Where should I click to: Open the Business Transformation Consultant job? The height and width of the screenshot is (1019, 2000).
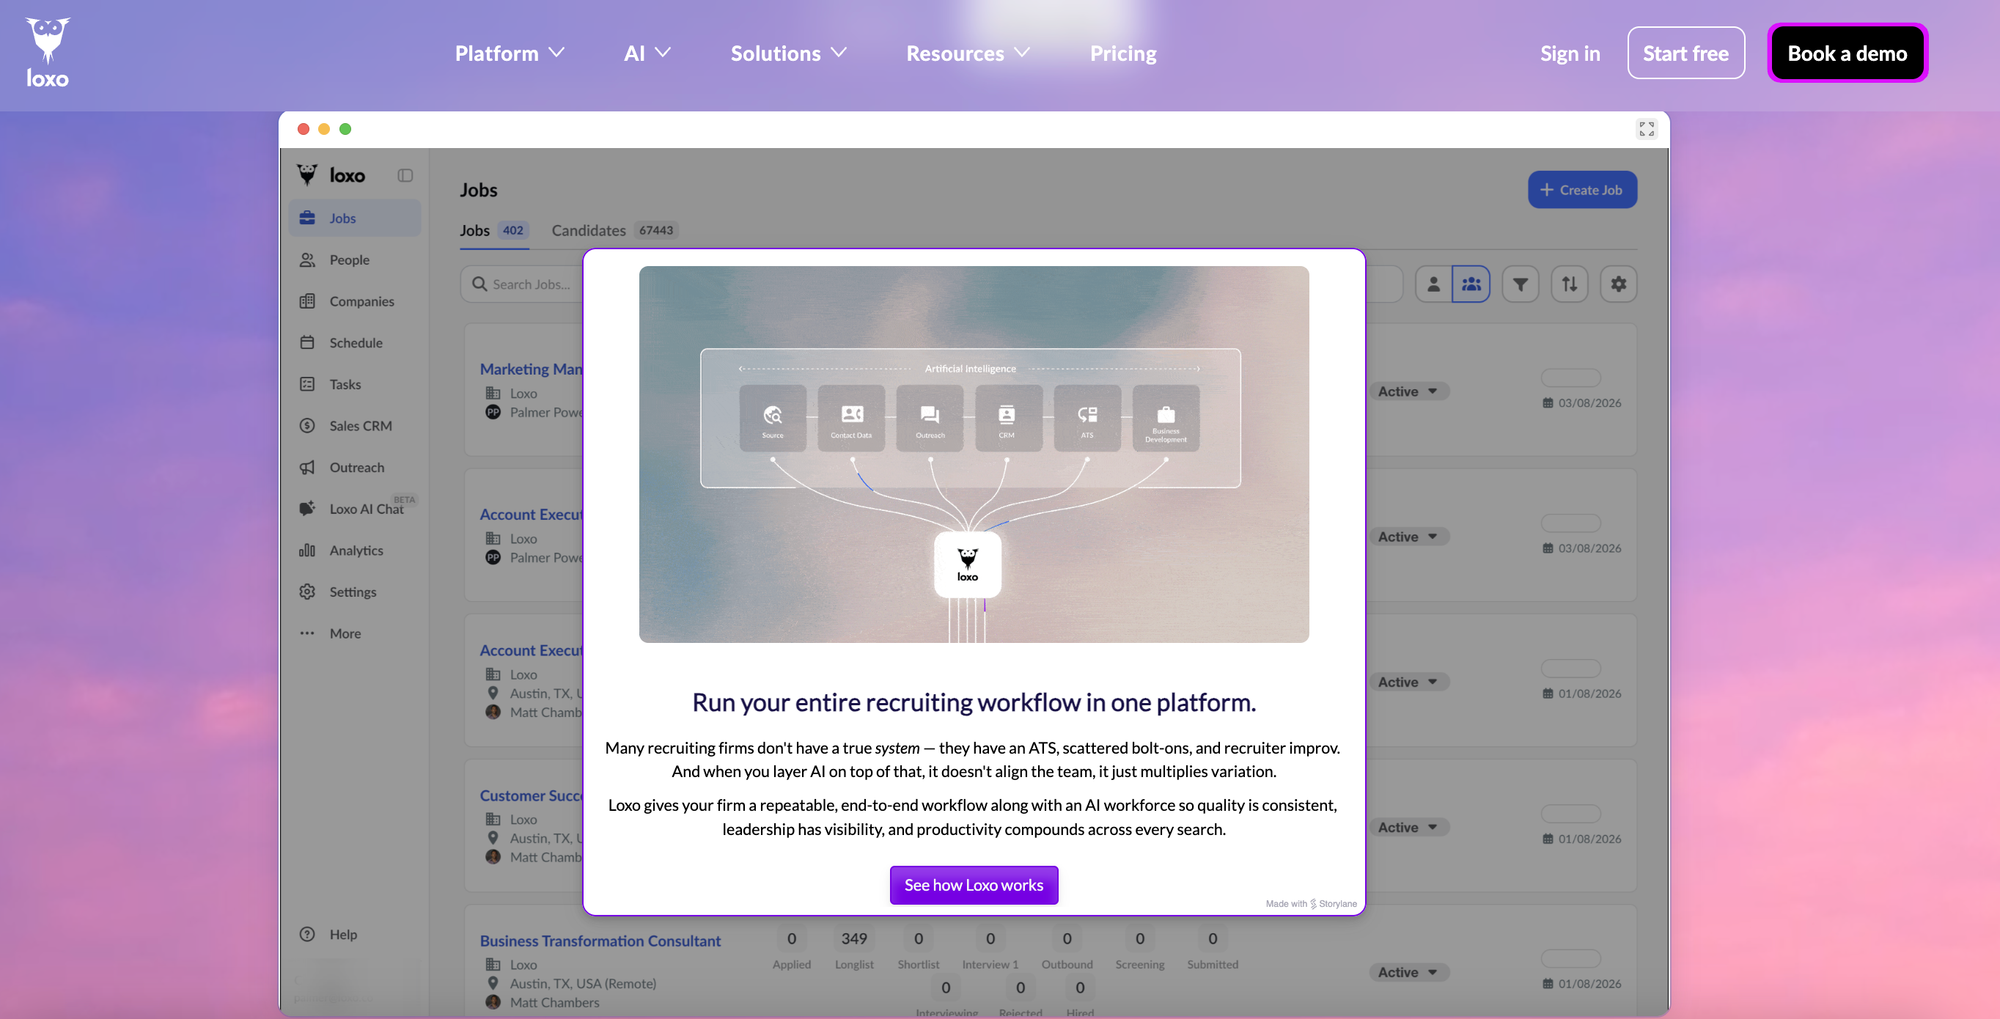tap(600, 941)
